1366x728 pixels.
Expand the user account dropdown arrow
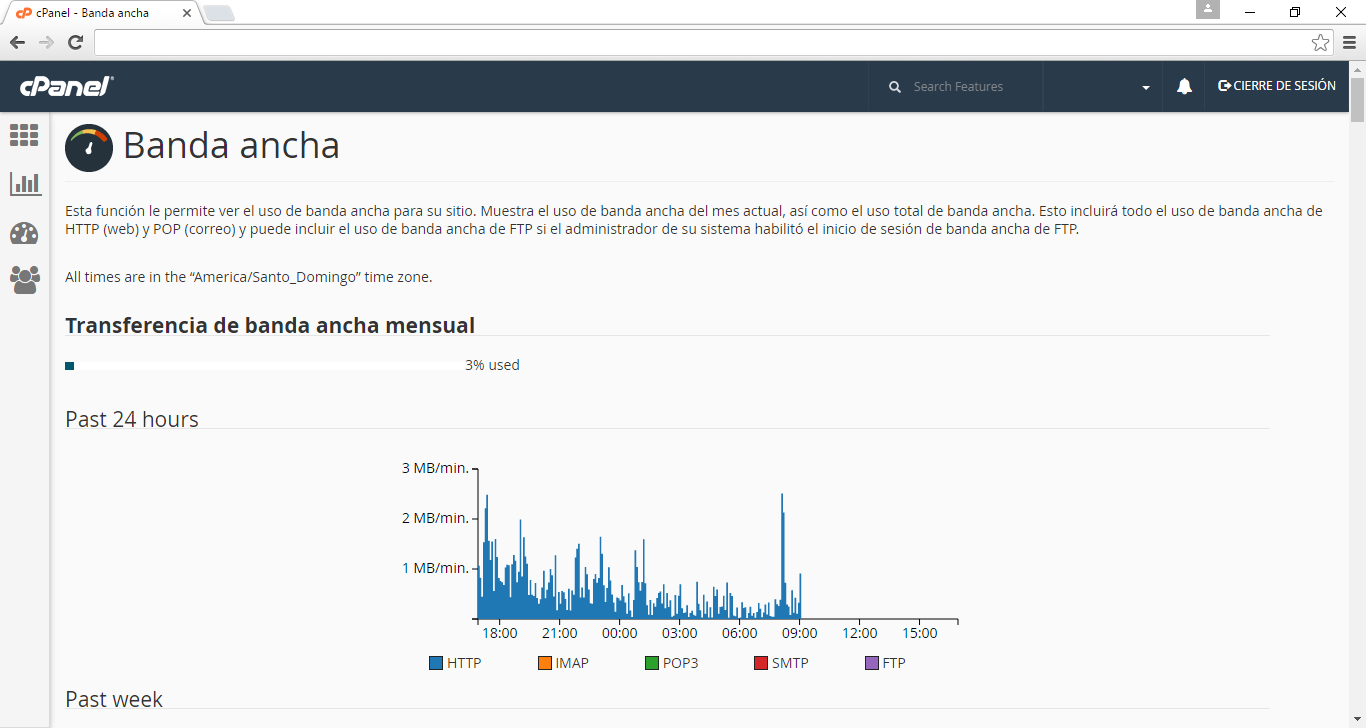pyautogui.click(x=1145, y=88)
